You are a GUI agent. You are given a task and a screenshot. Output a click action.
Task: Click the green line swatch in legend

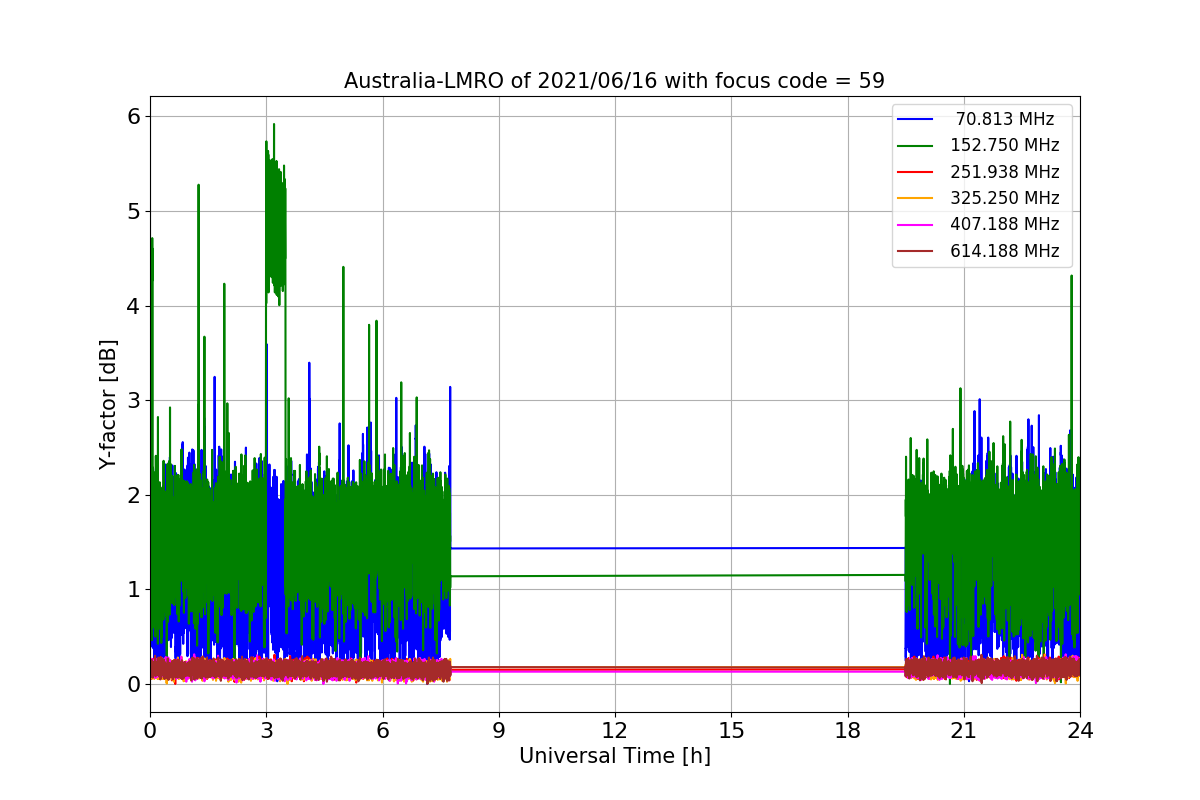pyautogui.click(x=915, y=146)
